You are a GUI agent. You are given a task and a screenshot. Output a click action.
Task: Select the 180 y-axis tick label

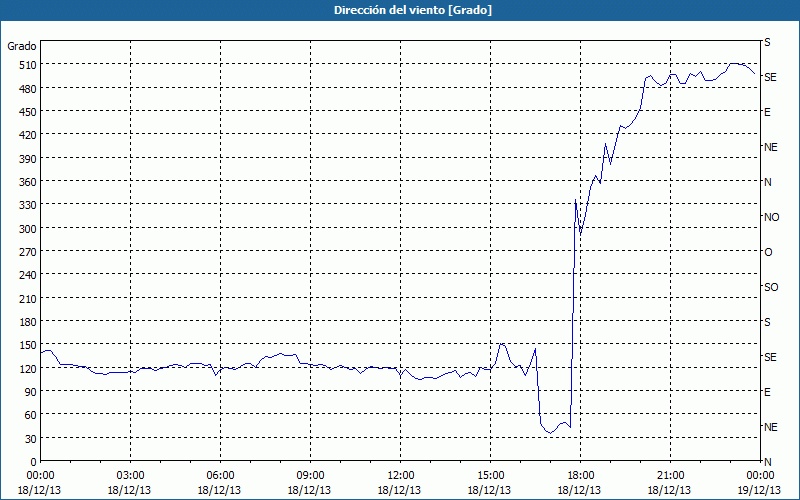tap(28, 322)
